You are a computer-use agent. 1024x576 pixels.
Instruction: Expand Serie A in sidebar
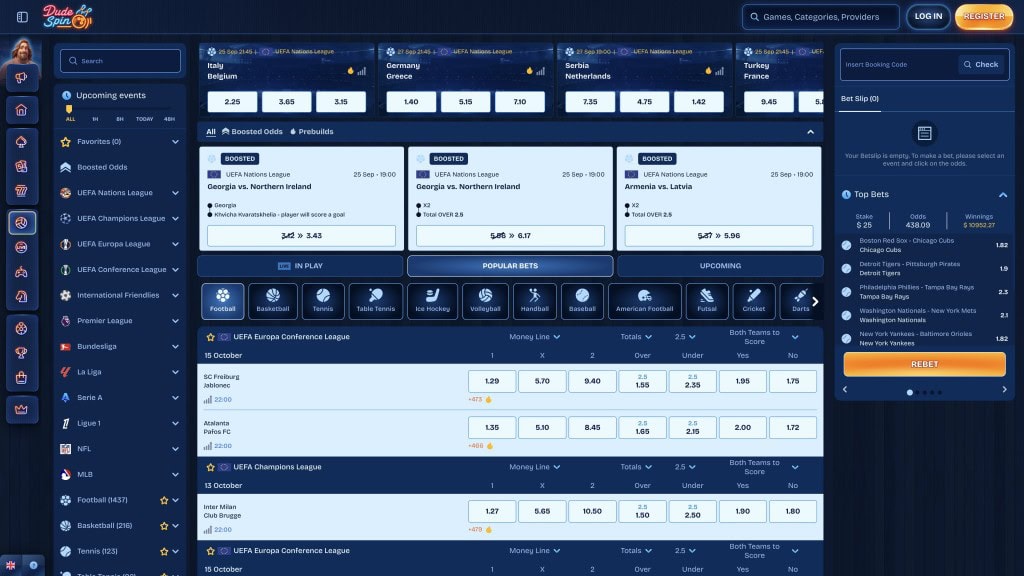175,398
